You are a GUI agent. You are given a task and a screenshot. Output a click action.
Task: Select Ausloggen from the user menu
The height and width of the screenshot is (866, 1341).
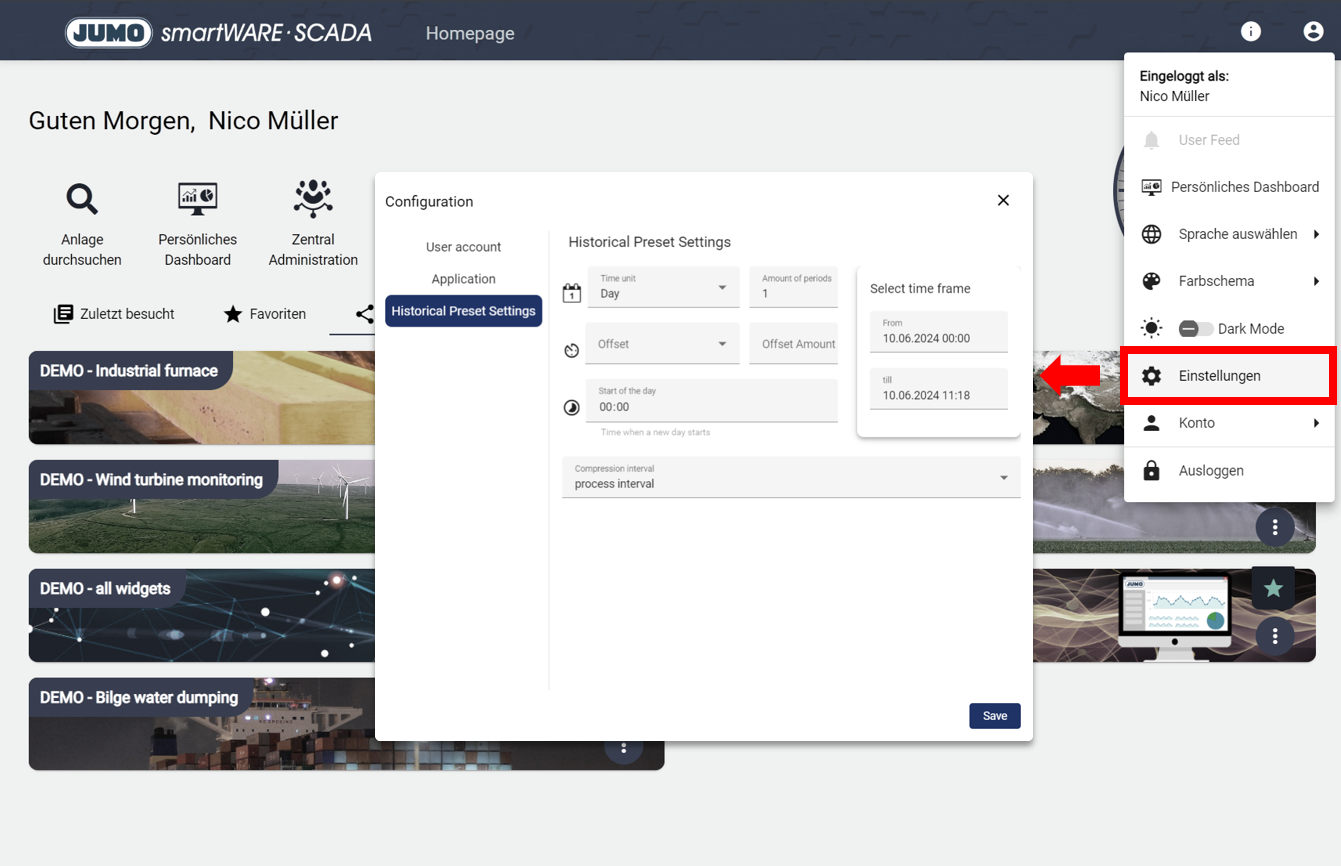coord(1210,471)
